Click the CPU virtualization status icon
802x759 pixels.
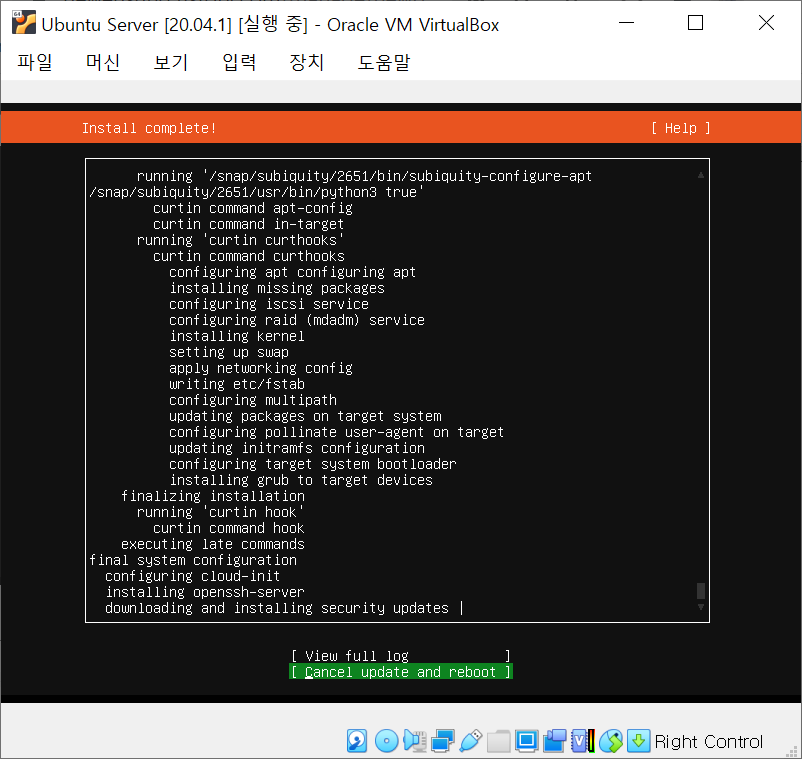[583, 741]
